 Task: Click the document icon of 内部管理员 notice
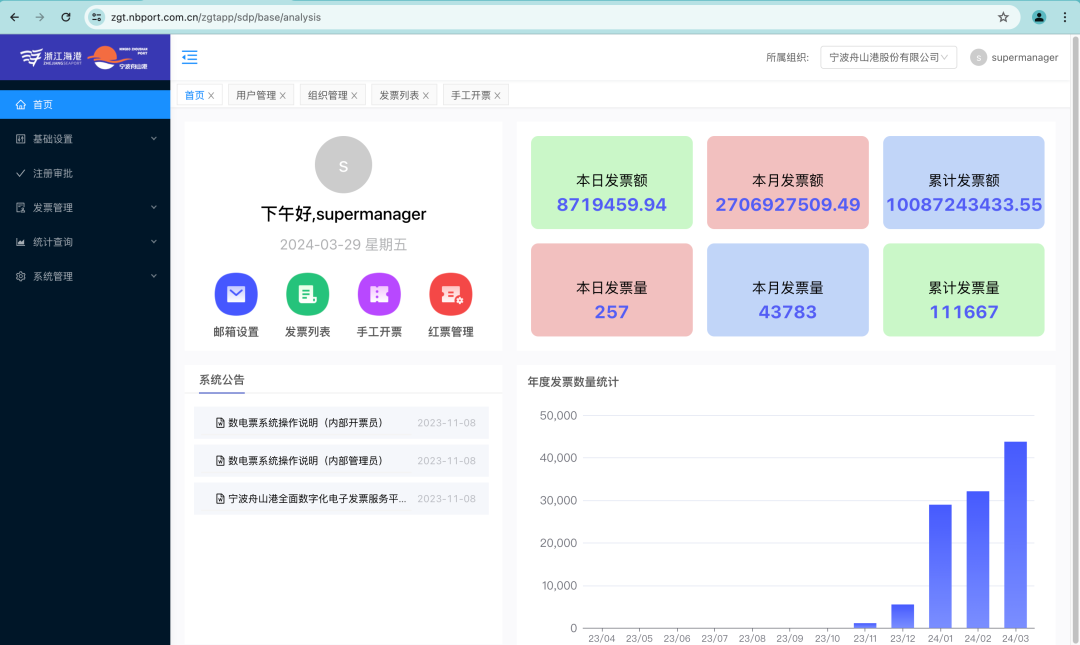220,461
